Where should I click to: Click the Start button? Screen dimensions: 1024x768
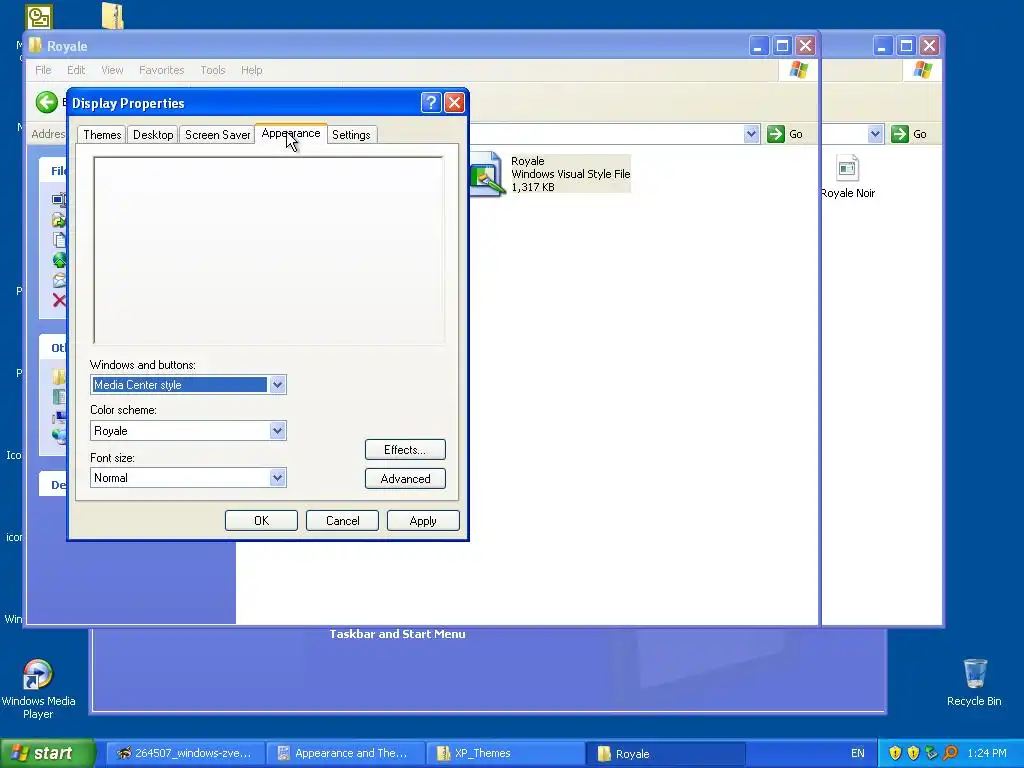(x=47, y=753)
